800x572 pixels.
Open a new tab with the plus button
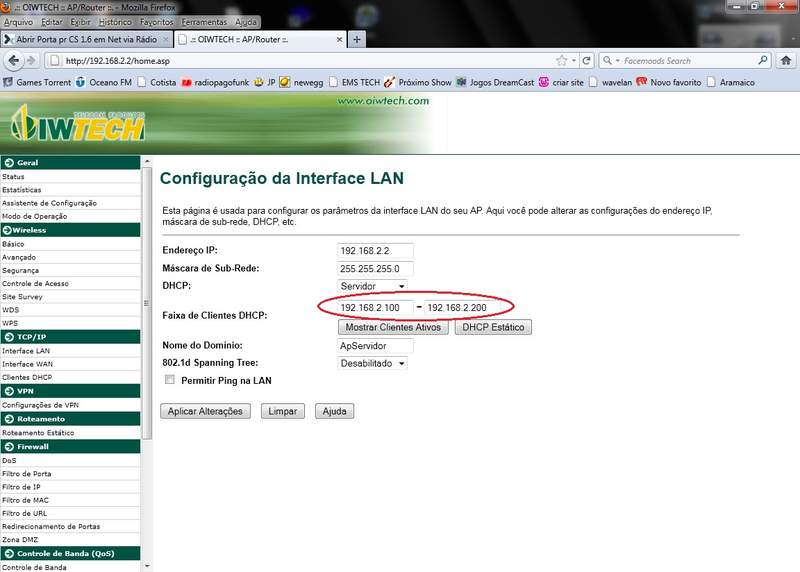[x=357, y=39]
